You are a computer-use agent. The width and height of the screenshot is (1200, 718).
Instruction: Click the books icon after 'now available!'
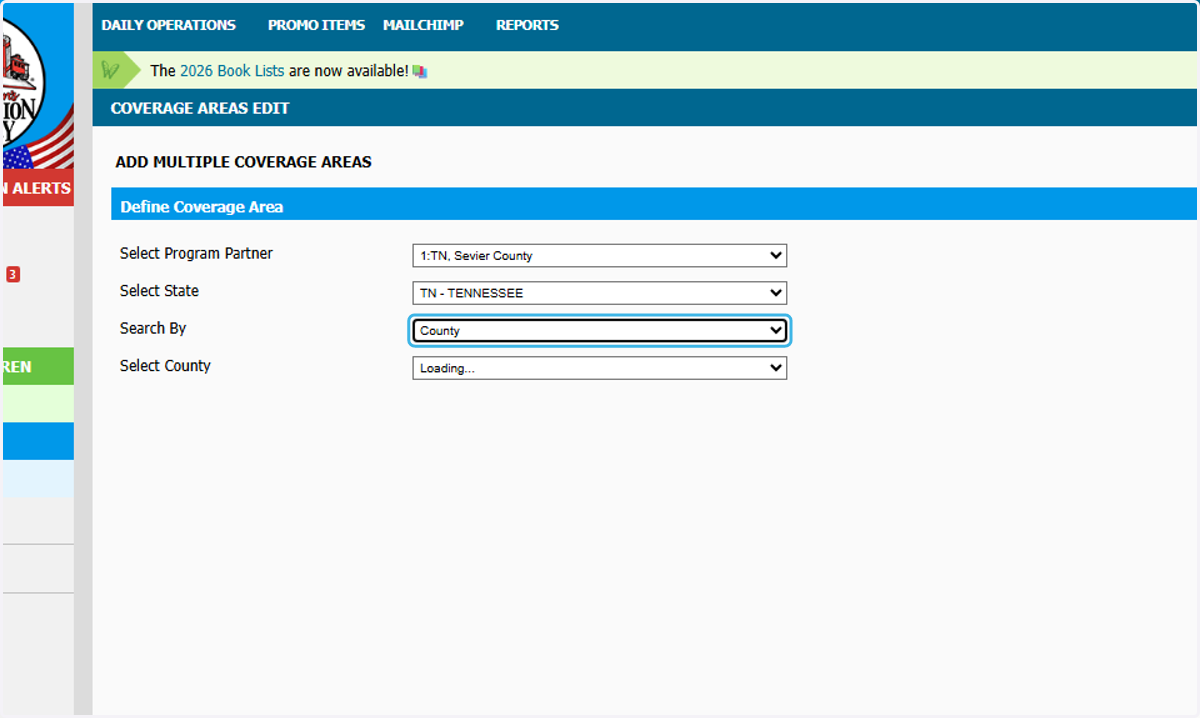click(x=420, y=72)
